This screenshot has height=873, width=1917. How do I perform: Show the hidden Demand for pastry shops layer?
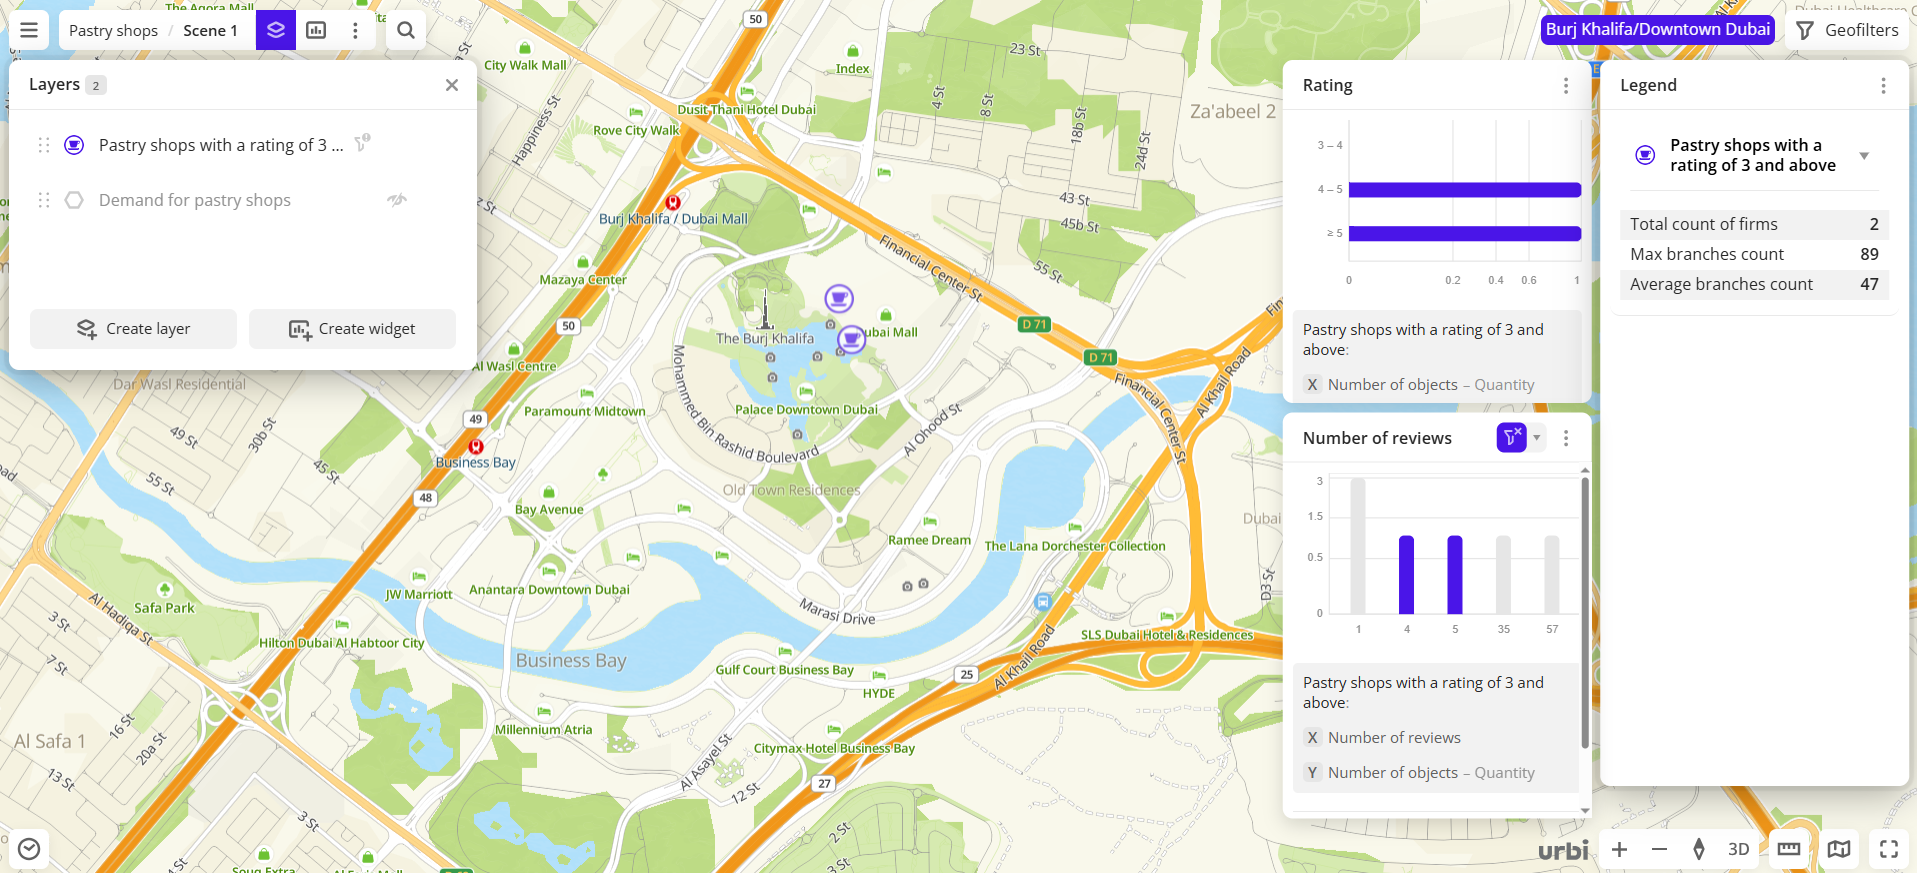(x=397, y=200)
